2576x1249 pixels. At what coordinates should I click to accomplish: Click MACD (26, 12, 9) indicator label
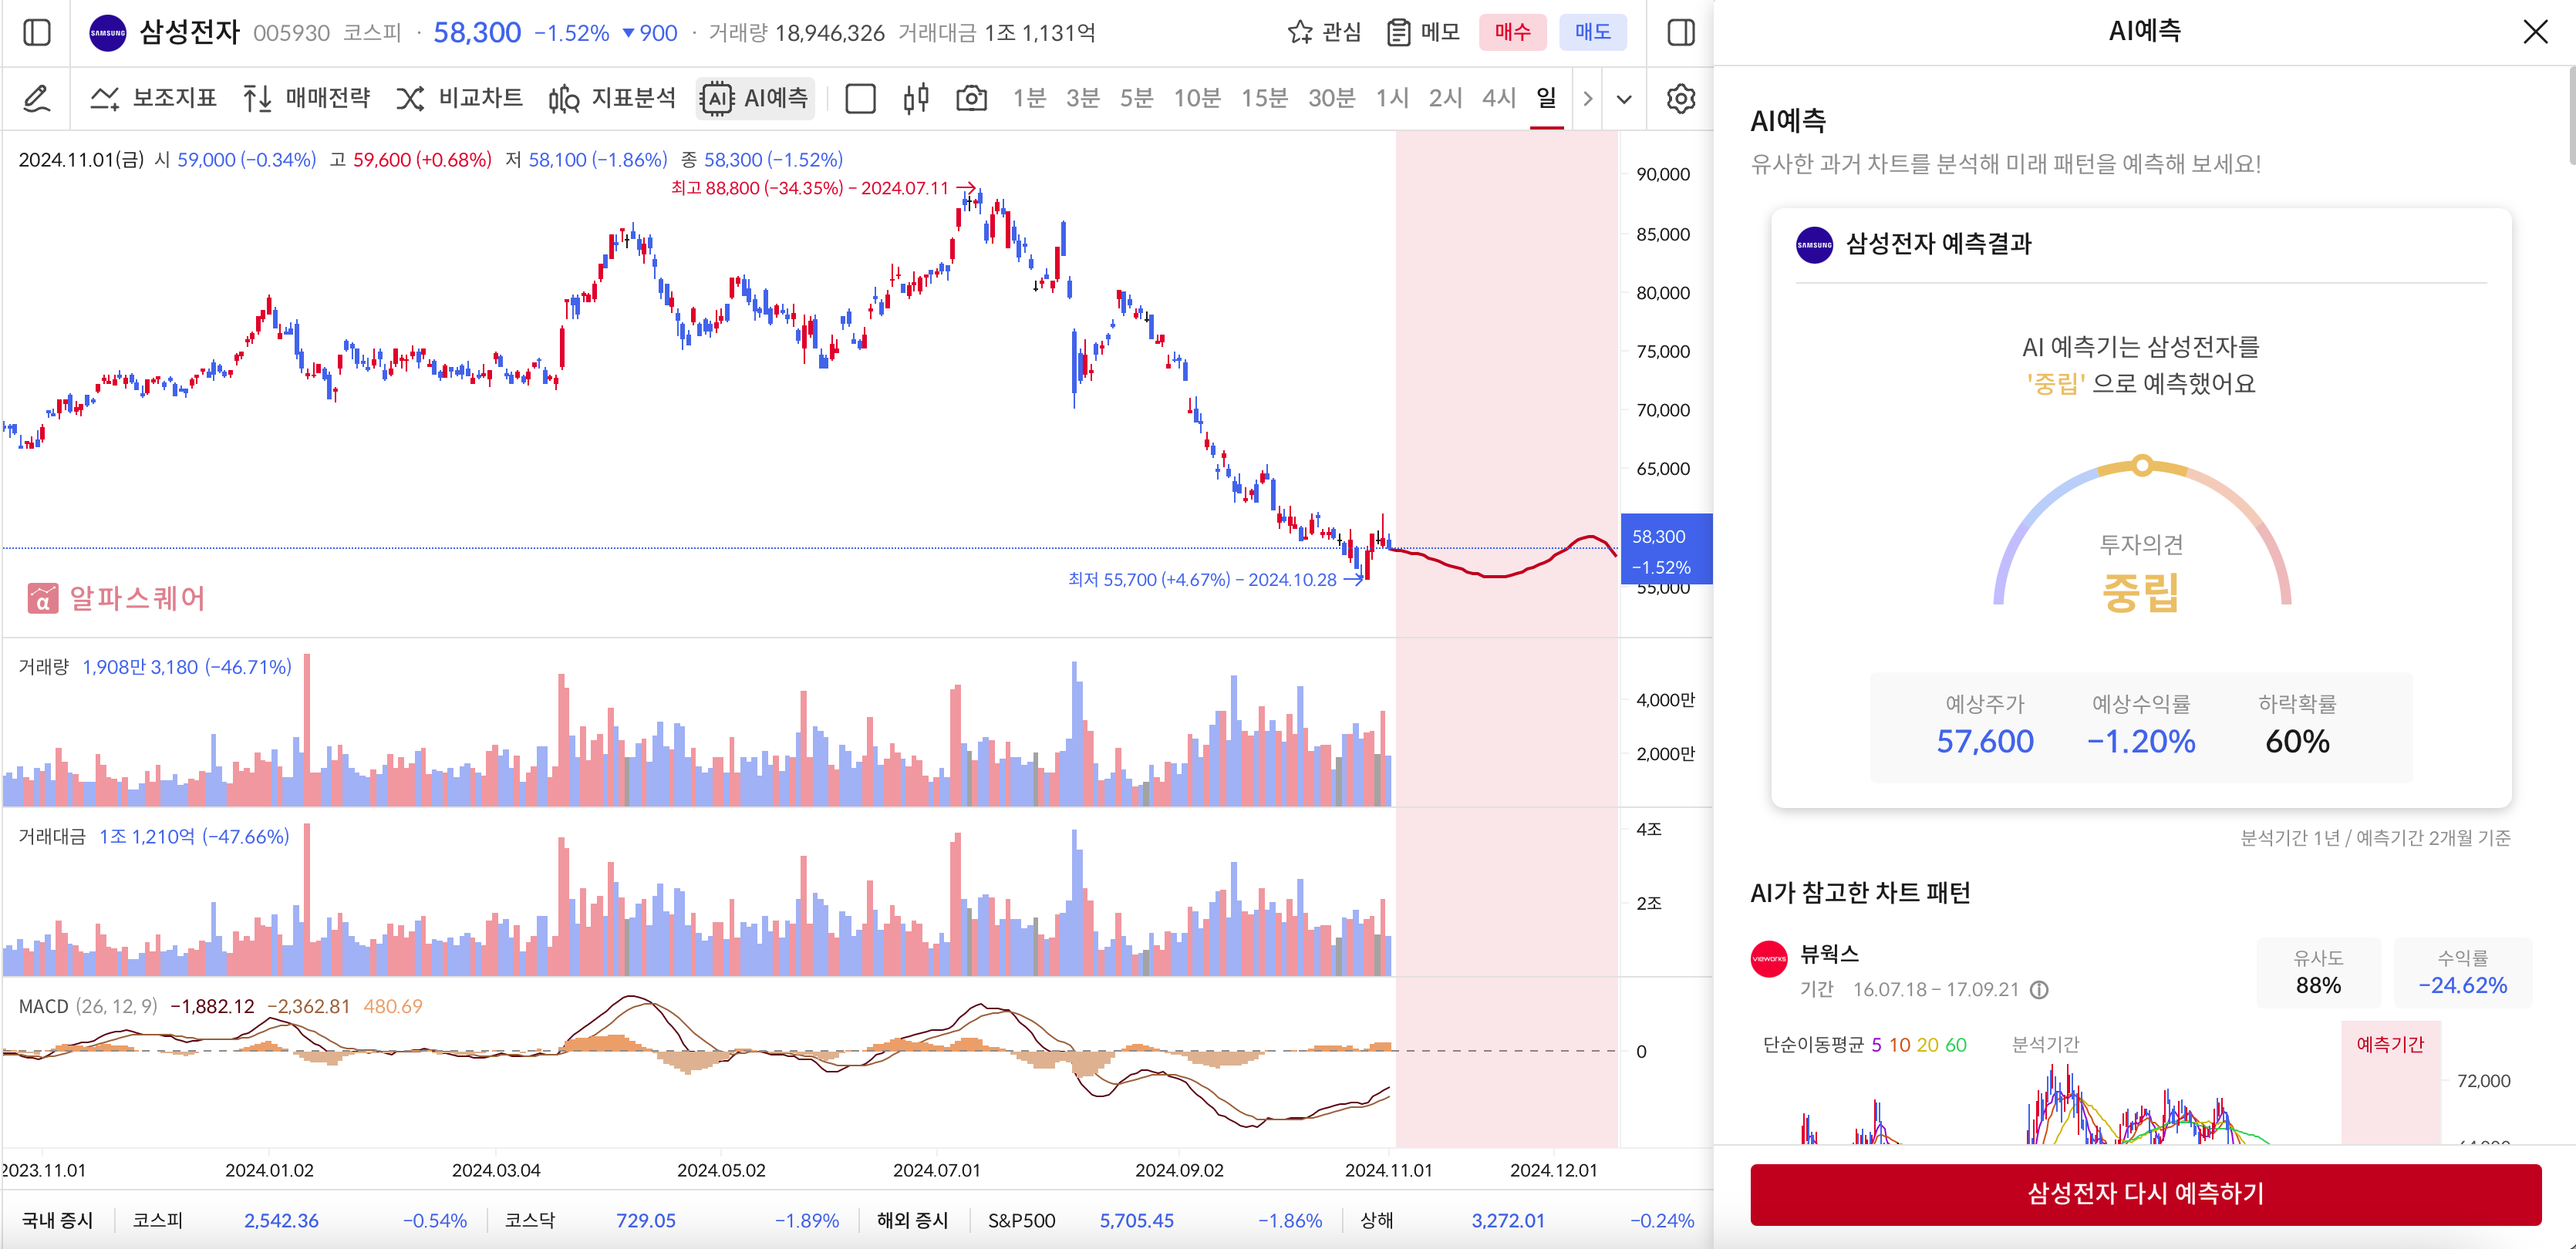88,1006
